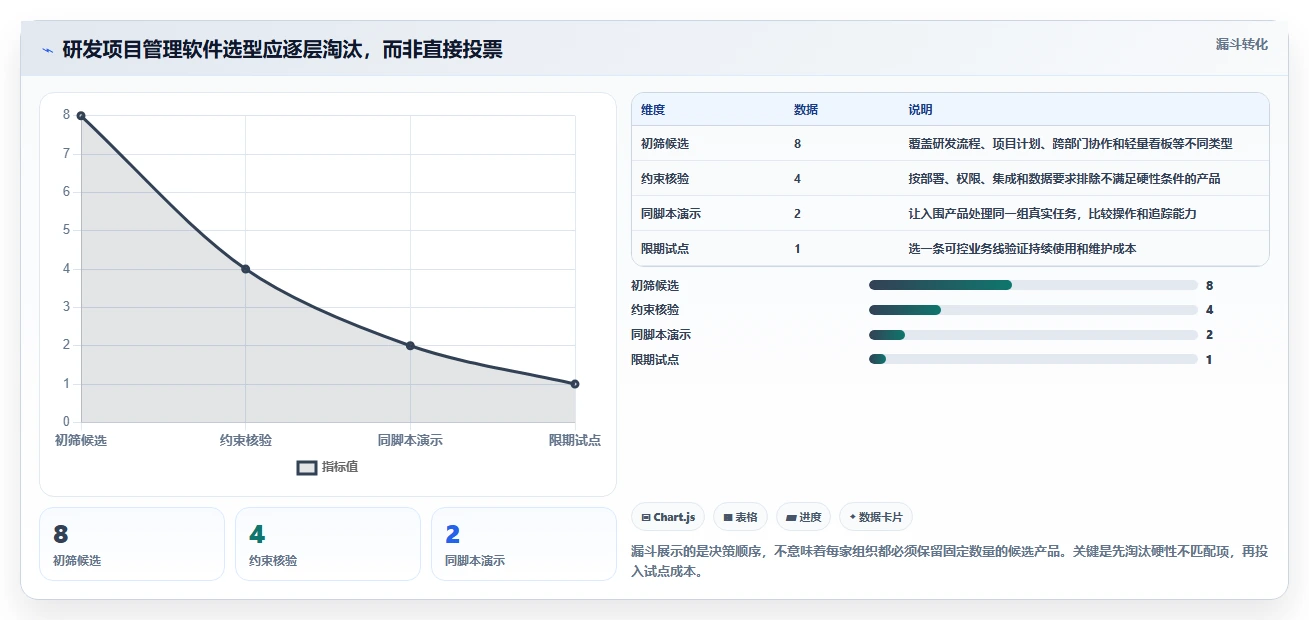Click the 限期试点 cell in the table

click(x=665, y=249)
